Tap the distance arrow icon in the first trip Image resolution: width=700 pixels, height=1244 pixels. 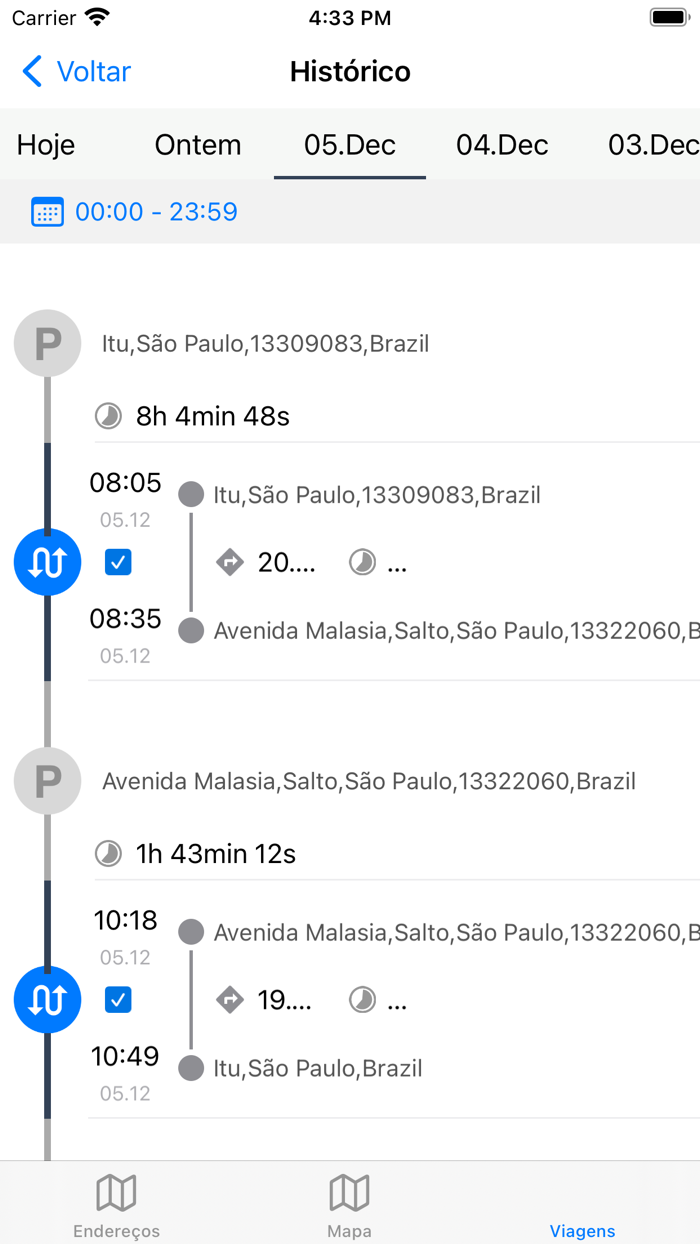[230, 562]
